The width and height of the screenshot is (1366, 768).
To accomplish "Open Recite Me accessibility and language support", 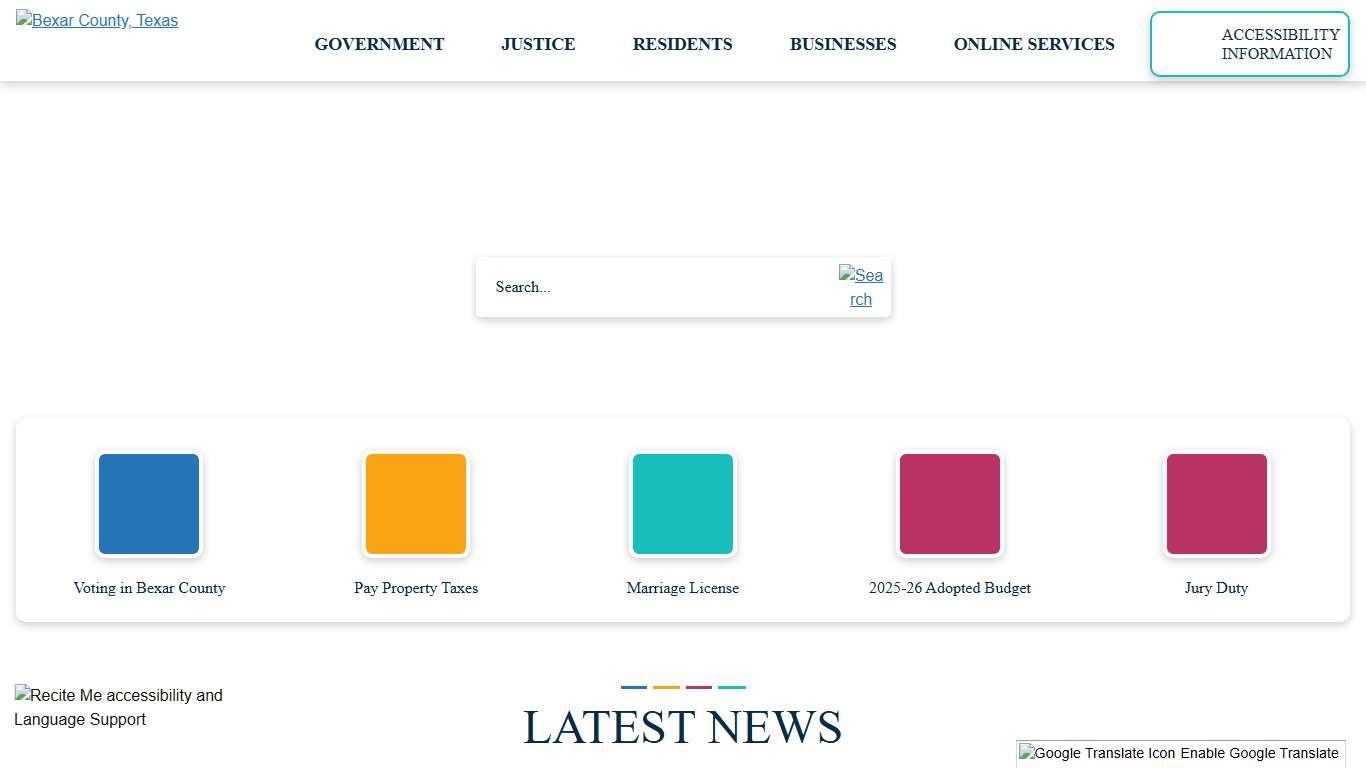I will point(118,707).
